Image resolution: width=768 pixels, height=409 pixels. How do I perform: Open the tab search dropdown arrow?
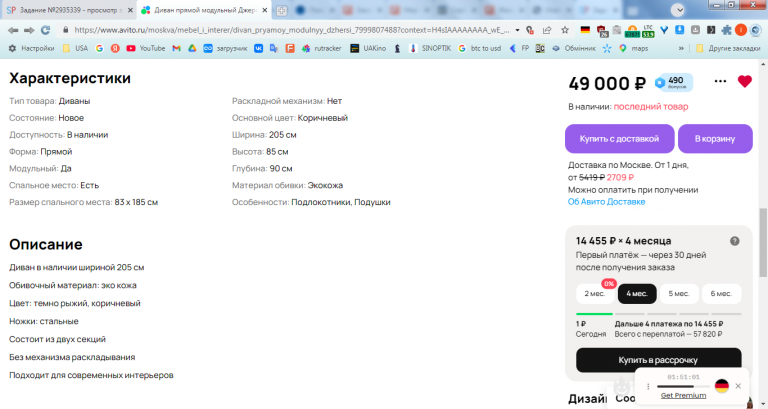(x=677, y=10)
